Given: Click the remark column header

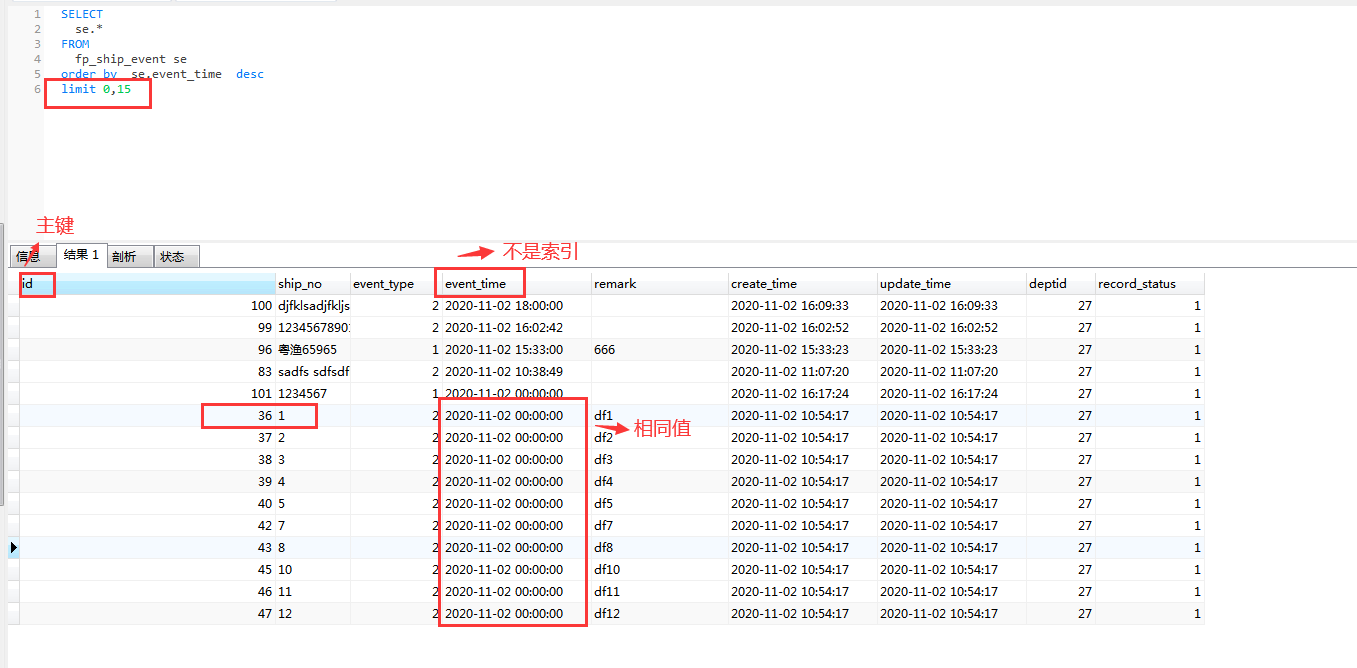Looking at the screenshot, I should (x=660, y=284).
